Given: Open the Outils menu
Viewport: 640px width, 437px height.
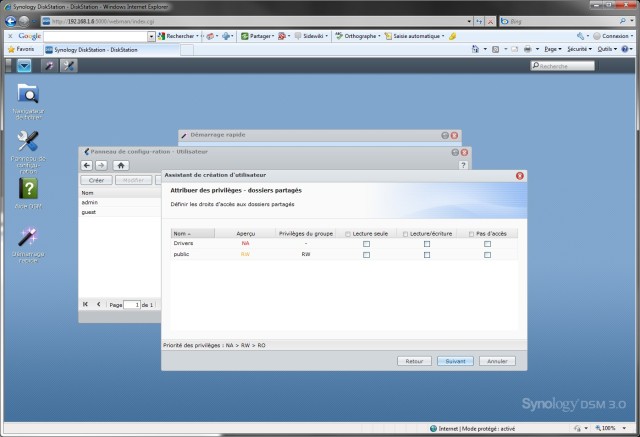Looking at the screenshot, I should (x=607, y=49).
